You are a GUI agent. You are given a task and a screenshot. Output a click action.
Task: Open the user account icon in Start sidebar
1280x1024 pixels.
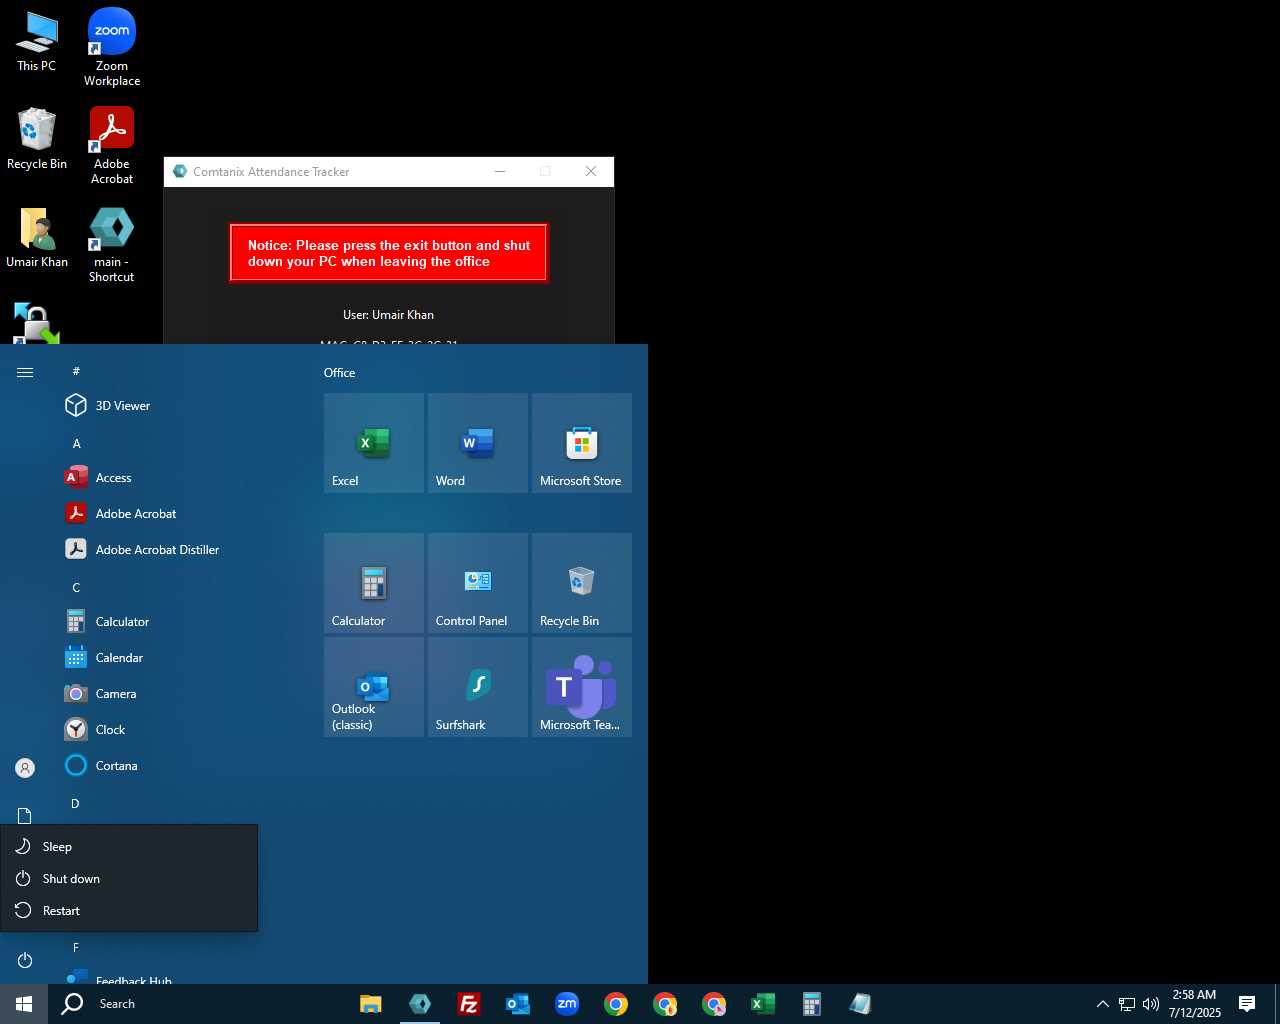[x=25, y=768]
